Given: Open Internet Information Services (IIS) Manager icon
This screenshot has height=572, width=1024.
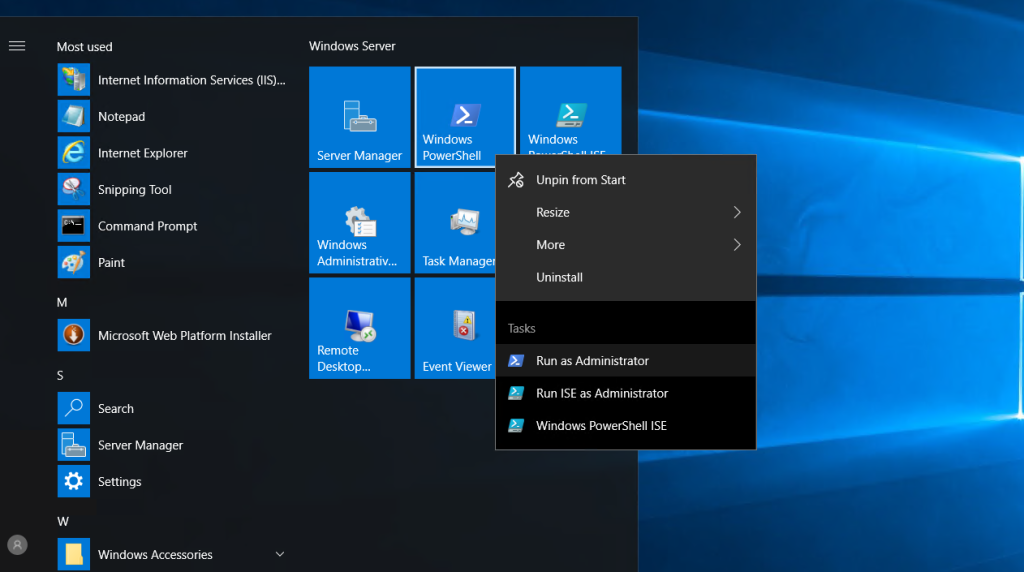Looking at the screenshot, I should (x=74, y=80).
